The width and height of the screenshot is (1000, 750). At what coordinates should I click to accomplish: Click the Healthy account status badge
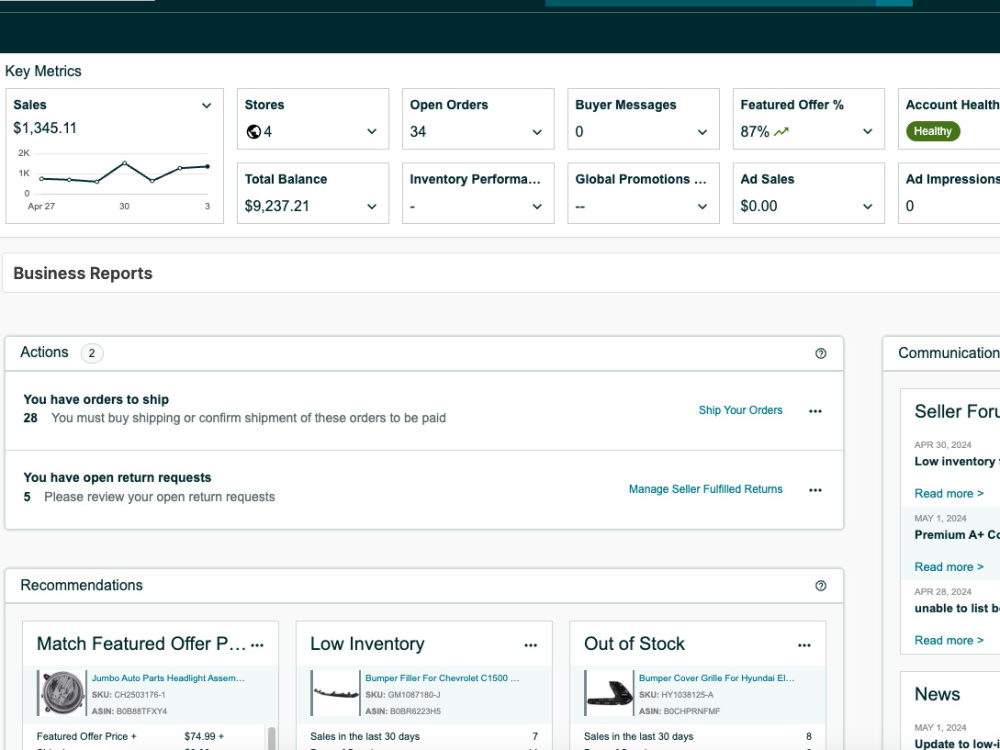tap(932, 131)
